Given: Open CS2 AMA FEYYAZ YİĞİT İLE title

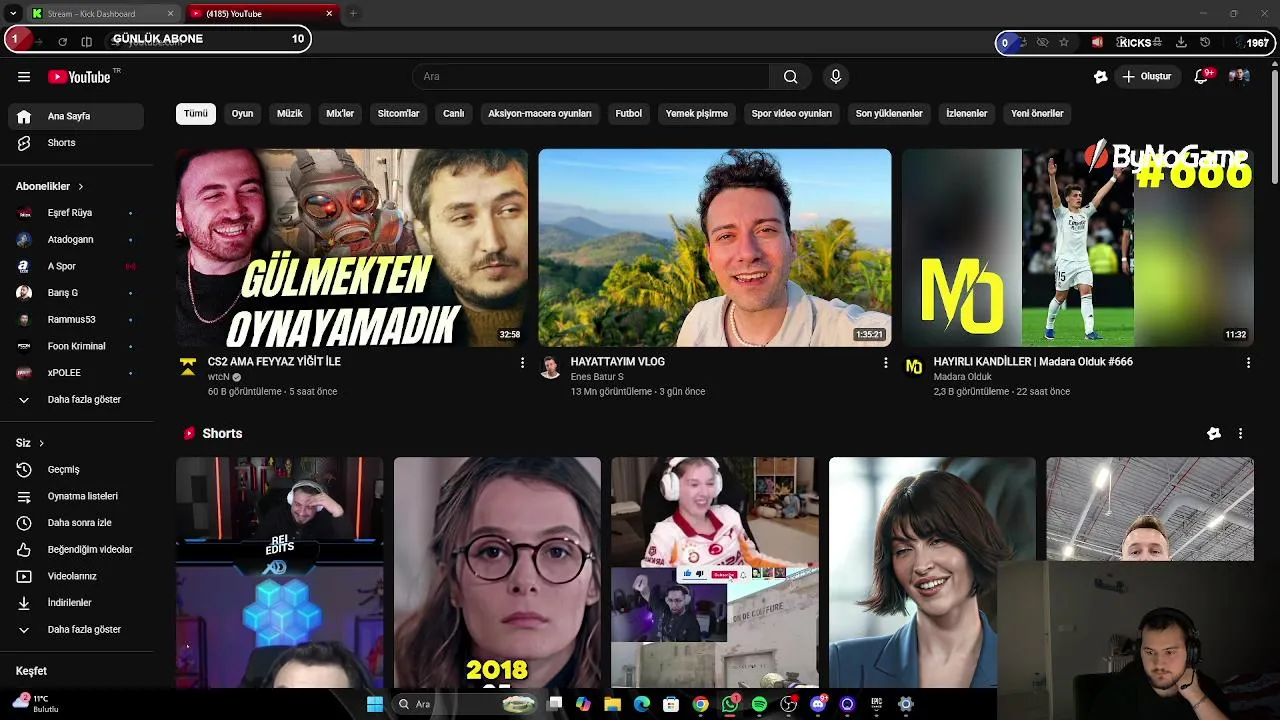Looking at the screenshot, I should (x=274, y=362).
